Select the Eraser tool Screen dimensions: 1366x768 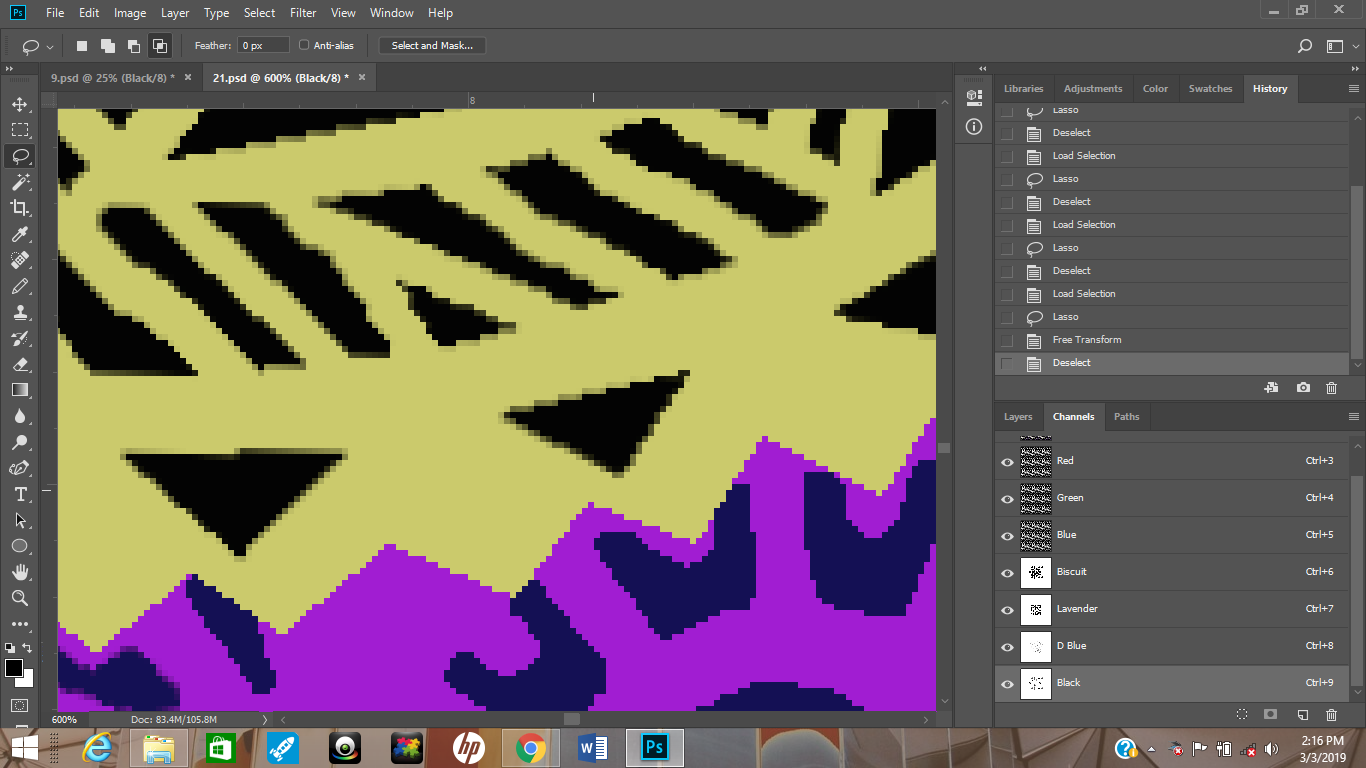pyautogui.click(x=20, y=364)
